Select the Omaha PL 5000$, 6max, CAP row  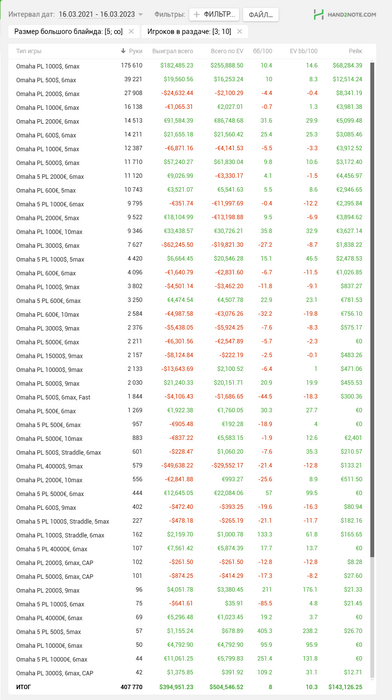tap(189, 577)
